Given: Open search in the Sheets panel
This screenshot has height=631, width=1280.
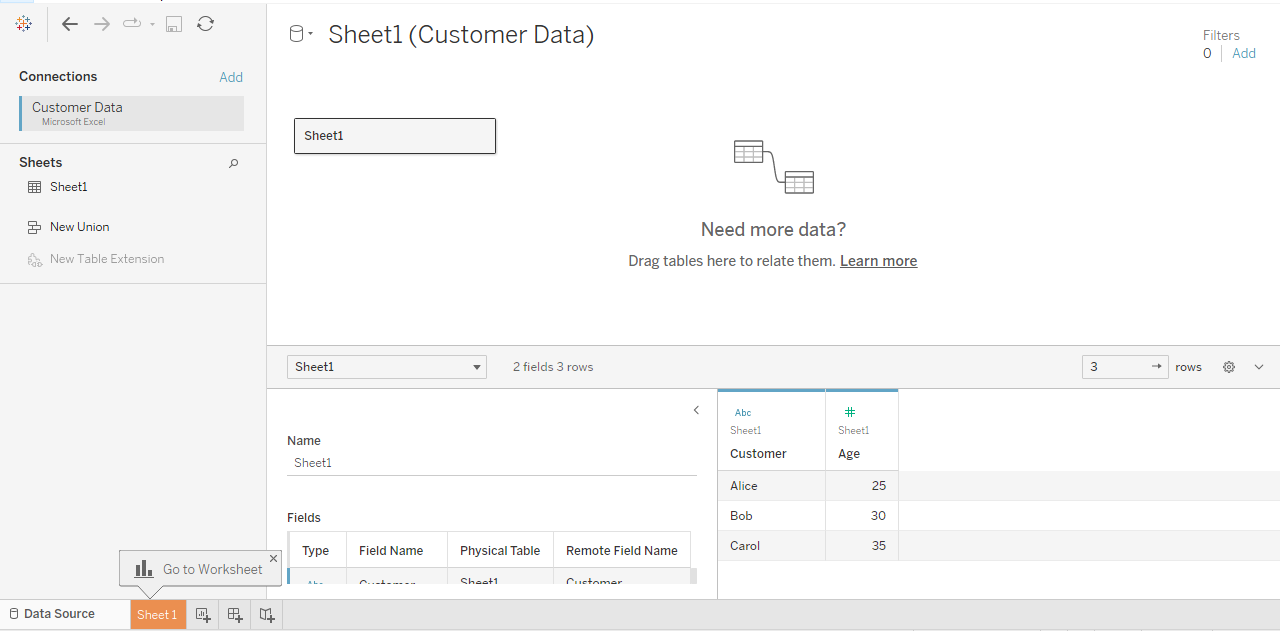Looking at the screenshot, I should click(x=233, y=162).
